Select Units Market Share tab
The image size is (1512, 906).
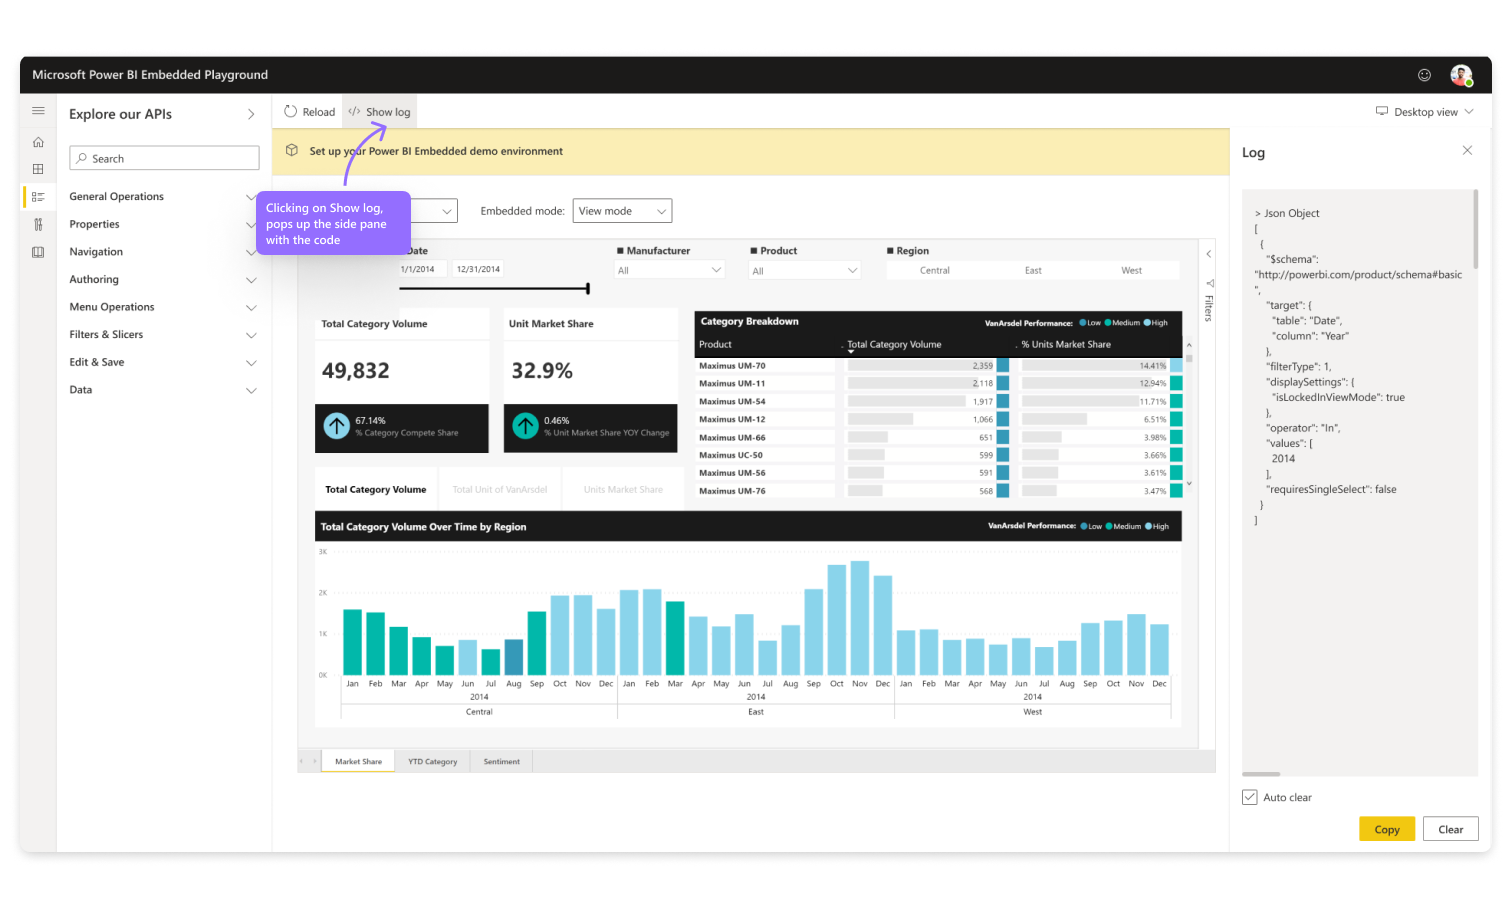(x=623, y=489)
